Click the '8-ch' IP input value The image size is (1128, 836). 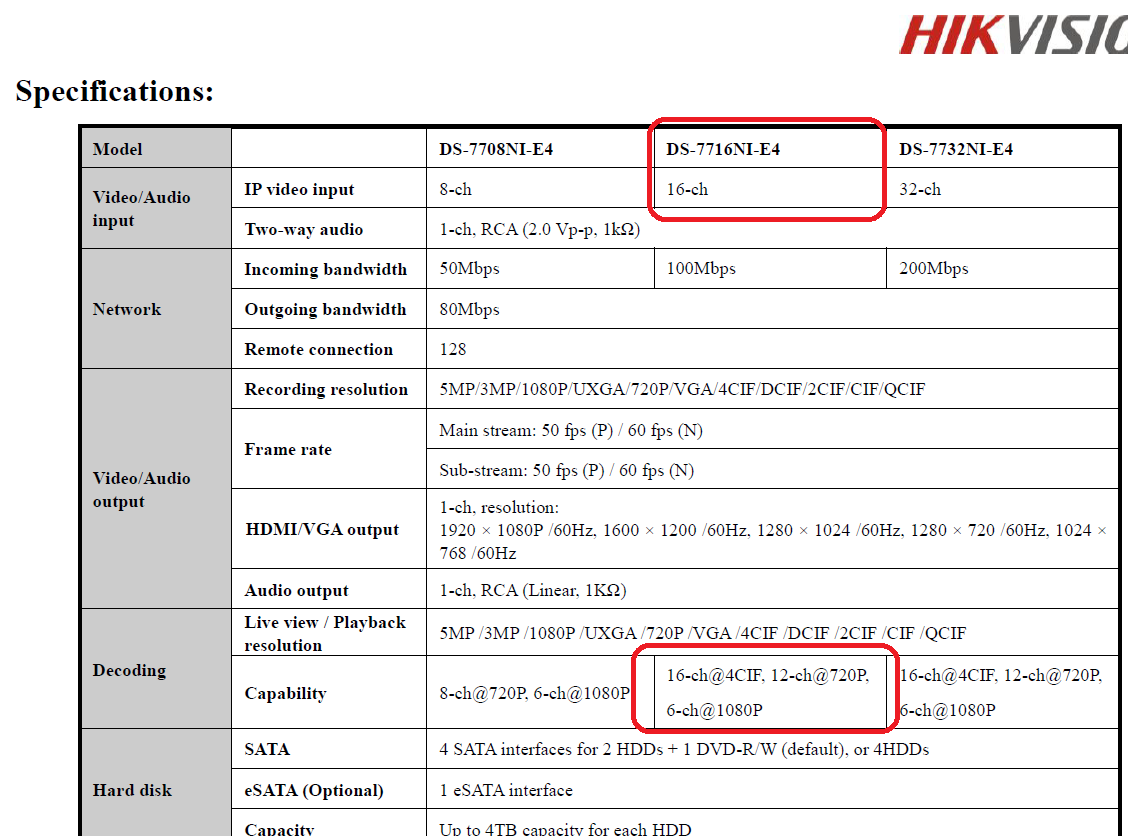[x=455, y=189]
